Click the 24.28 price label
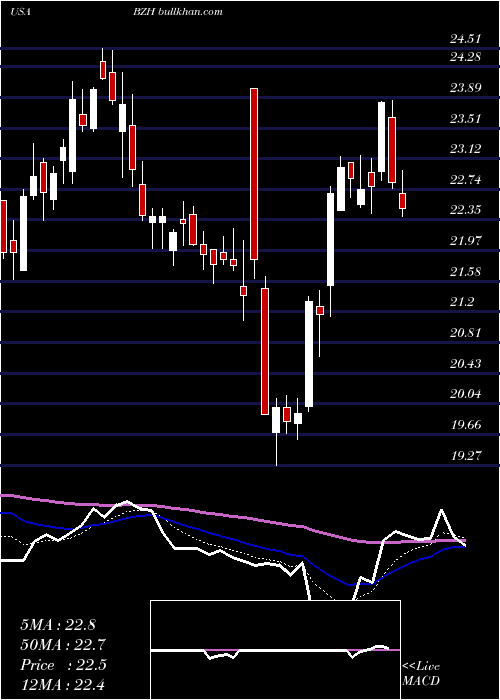 466,57
